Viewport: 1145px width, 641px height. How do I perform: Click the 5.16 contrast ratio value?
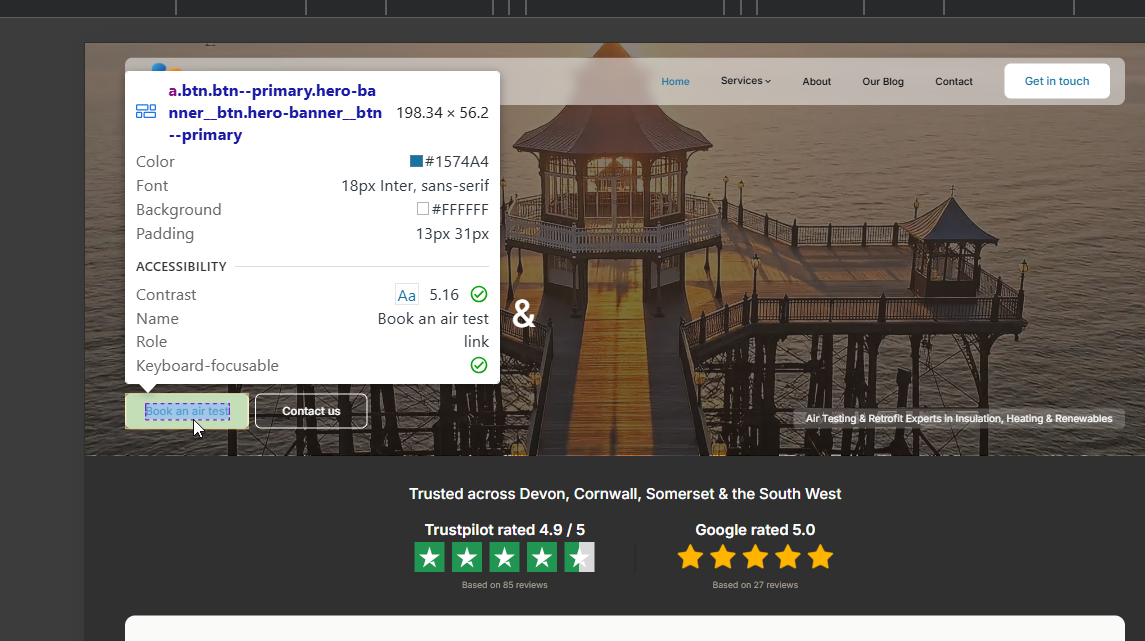[x=444, y=294]
